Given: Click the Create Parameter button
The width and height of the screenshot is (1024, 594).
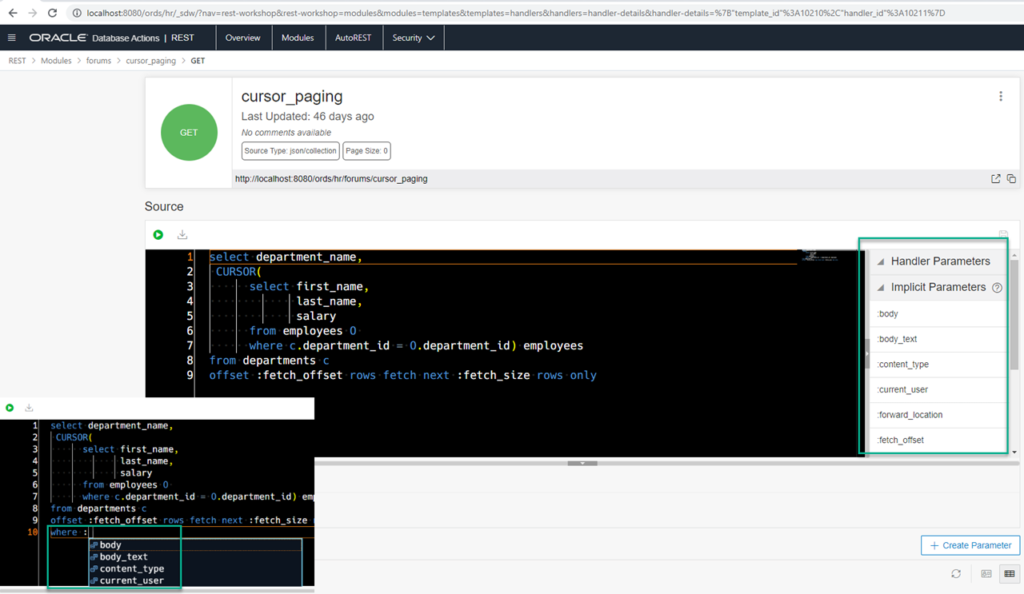Looking at the screenshot, I should click(x=970, y=545).
